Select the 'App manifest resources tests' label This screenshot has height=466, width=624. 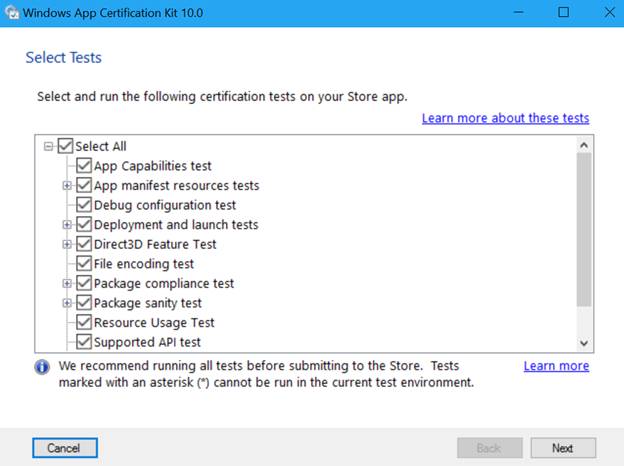tap(176, 185)
